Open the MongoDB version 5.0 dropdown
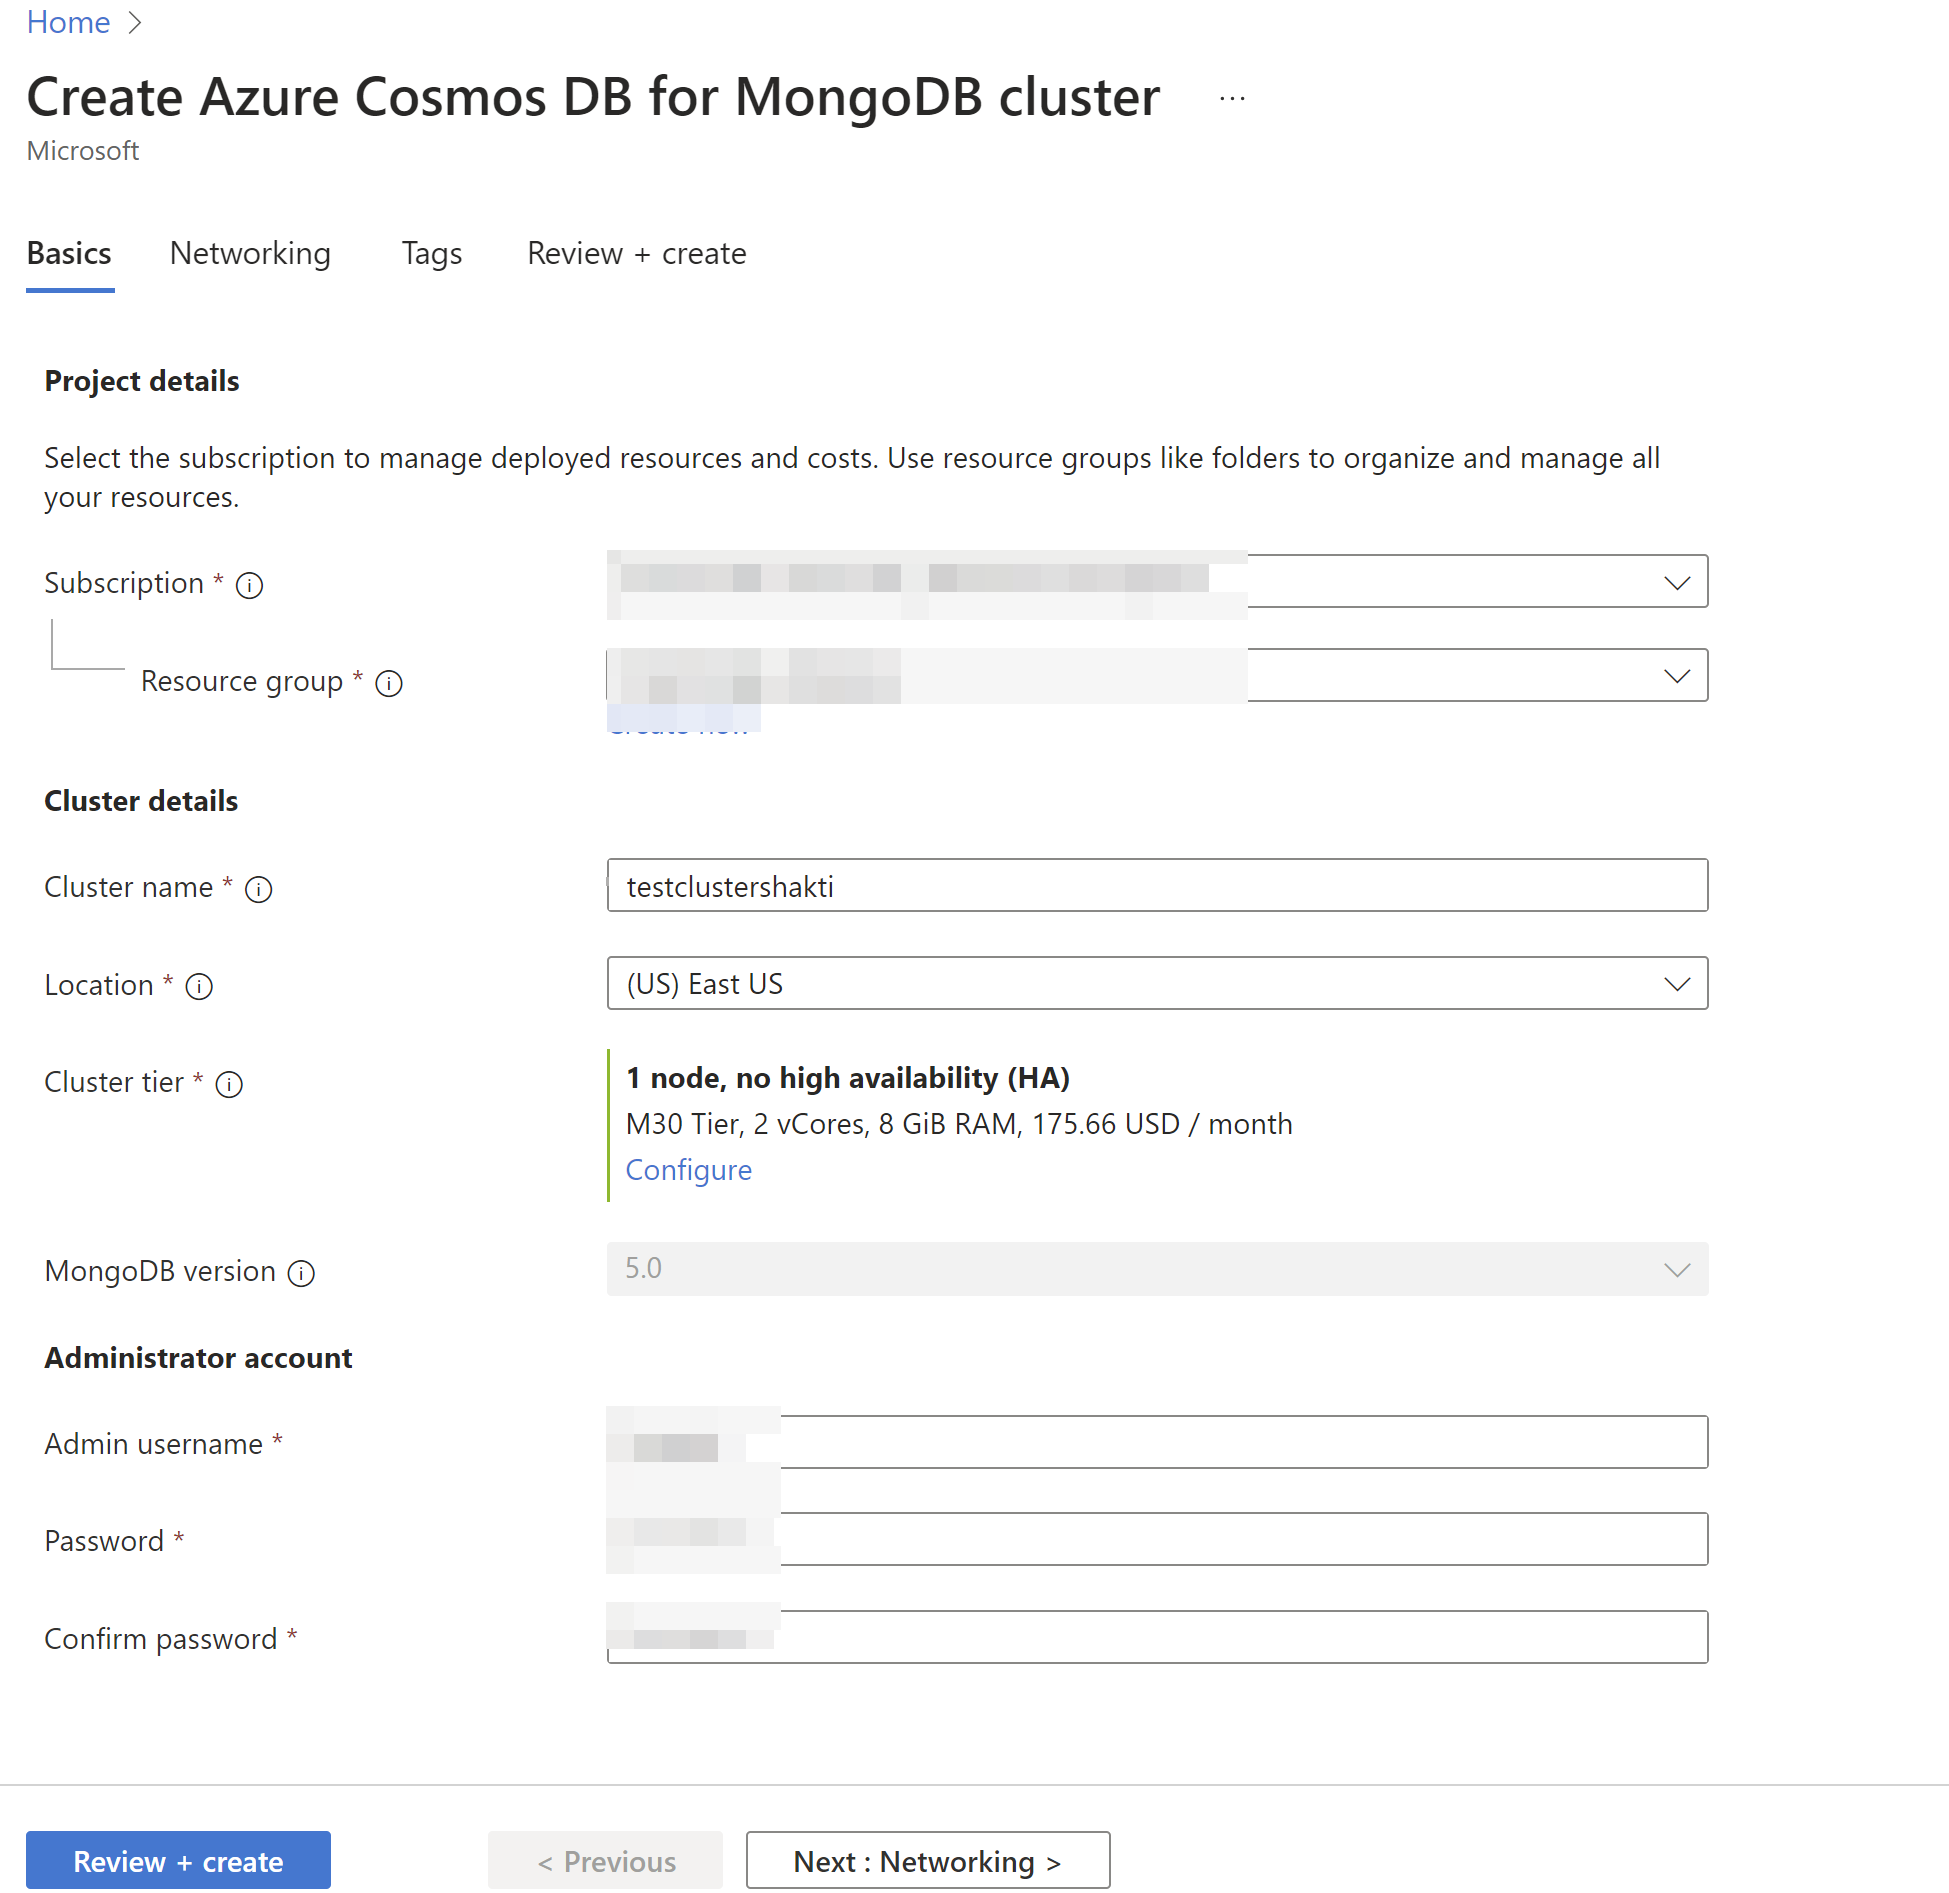The height and width of the screenshot is (1893, 1949). pyautogui.click(x=1157, y=1269)
